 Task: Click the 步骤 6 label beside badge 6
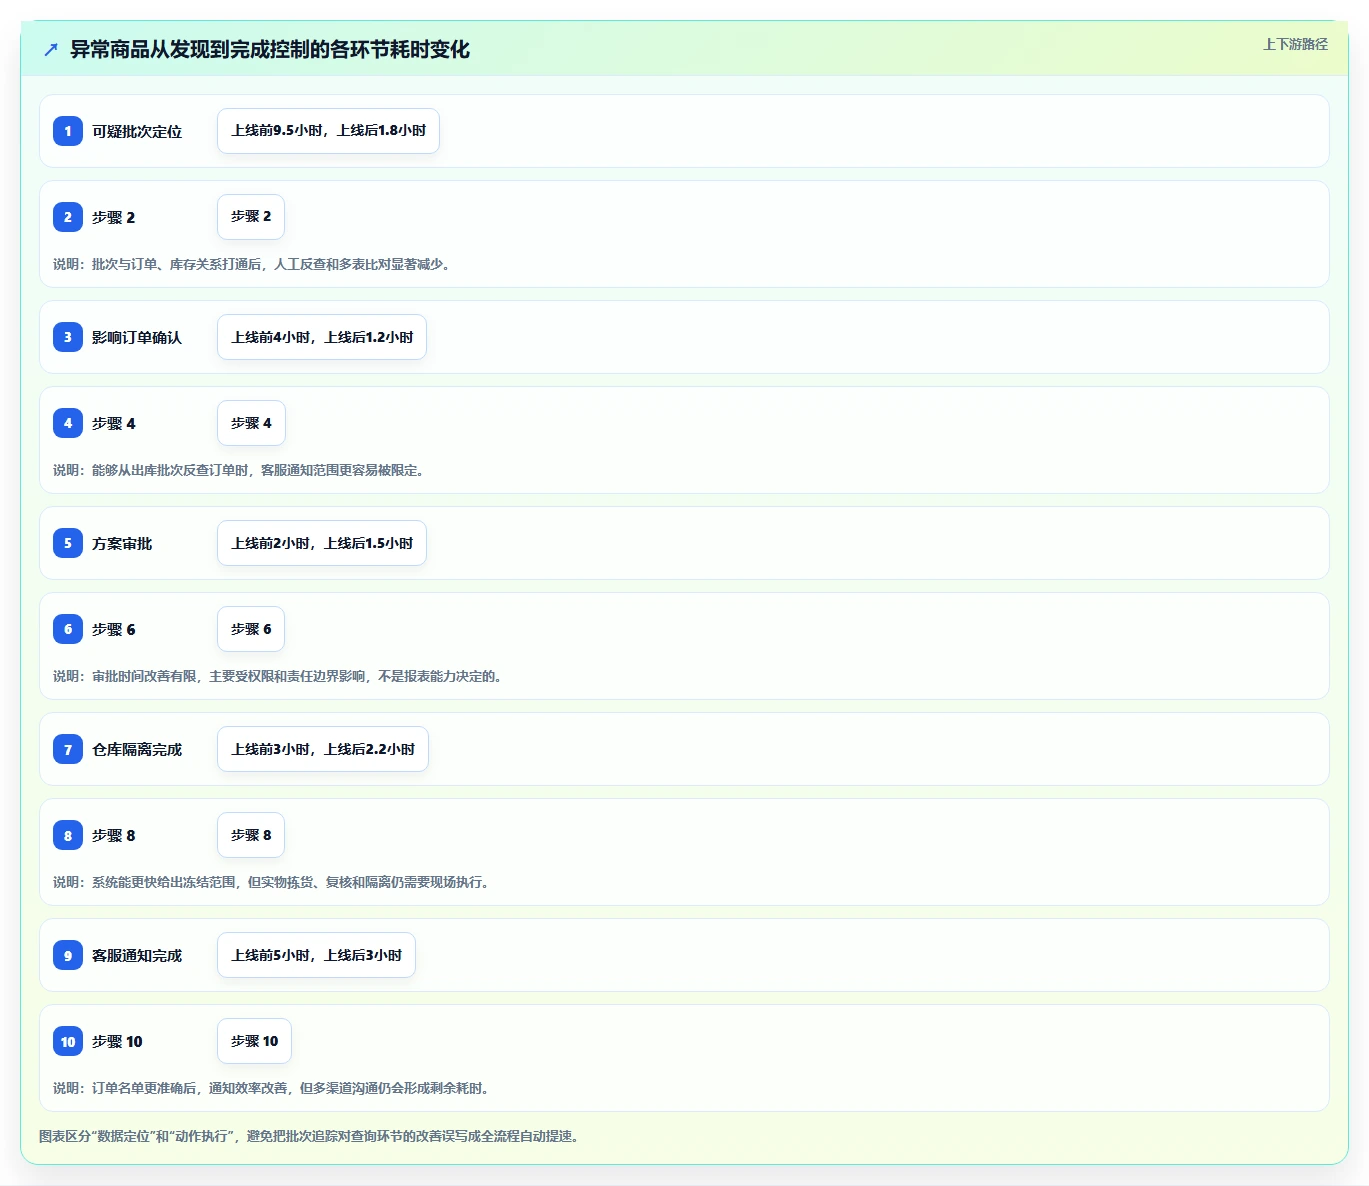[x=113, y=629]
